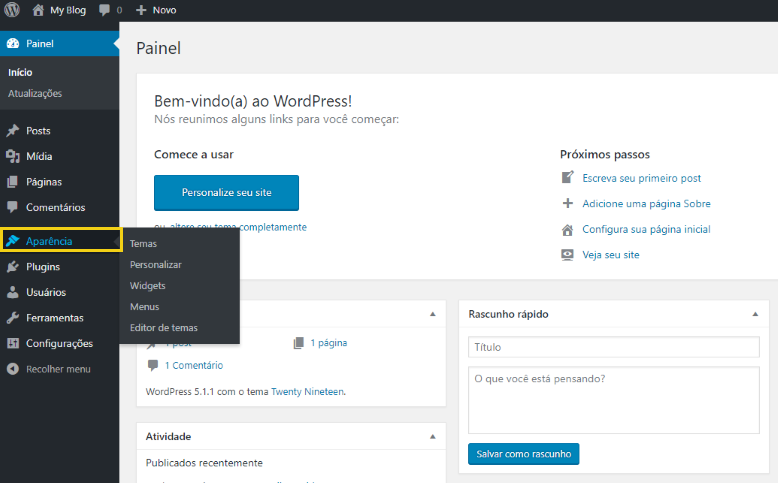The height and width of the screenshot is (483, 778).
Task: Click the comment icon beside 1 Comentário
Action: click(x=153, y=365)
